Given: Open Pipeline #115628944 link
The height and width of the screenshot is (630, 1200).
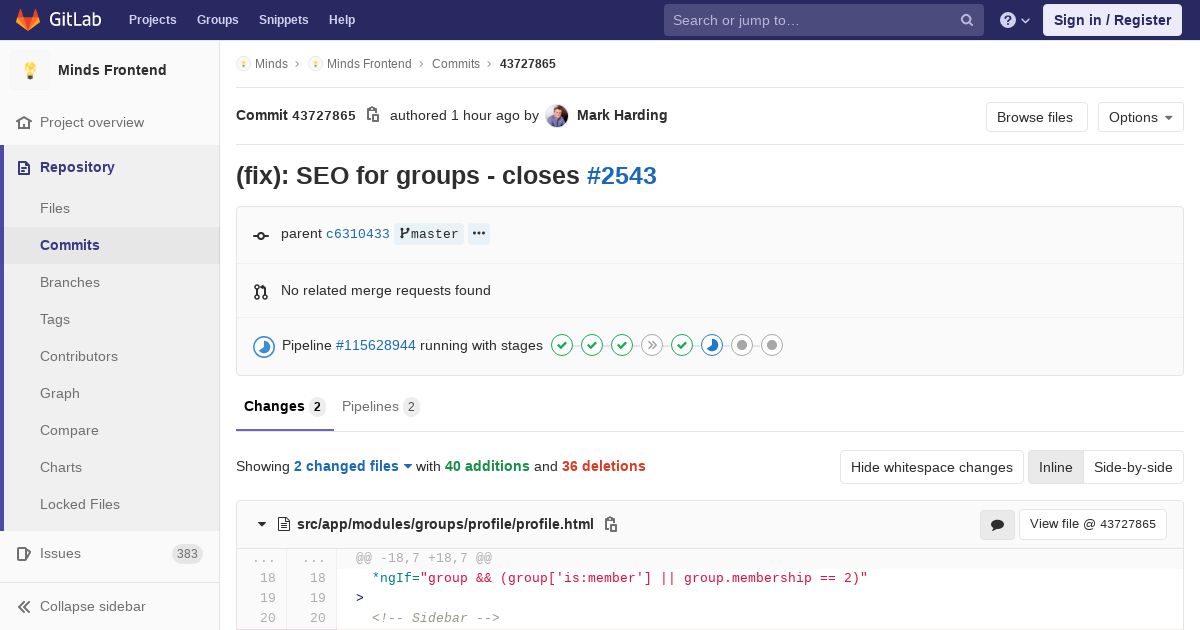Looking at the screenshot, I should pos(376,345).
